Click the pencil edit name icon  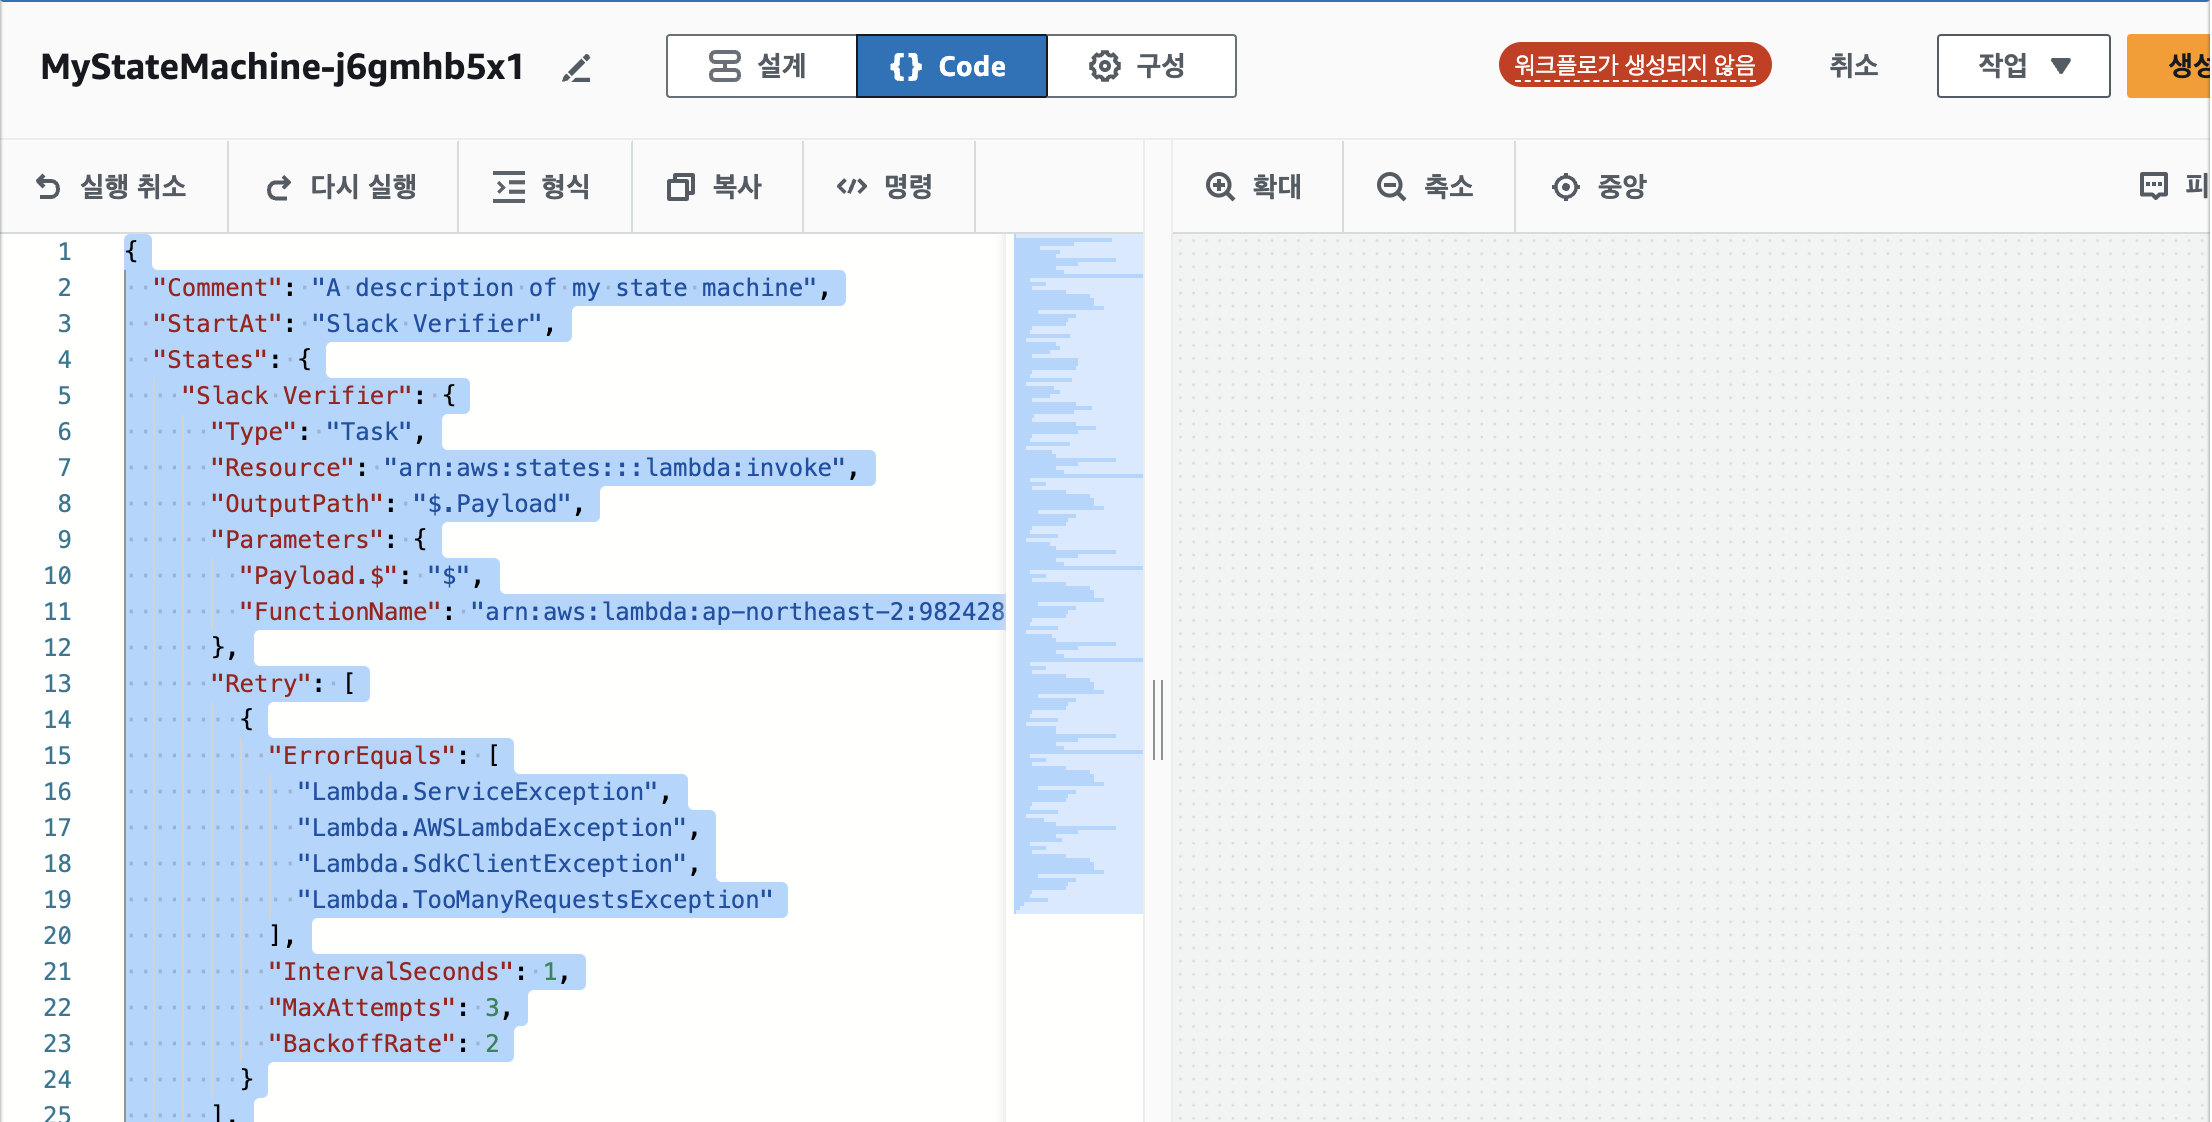[577, 68]
